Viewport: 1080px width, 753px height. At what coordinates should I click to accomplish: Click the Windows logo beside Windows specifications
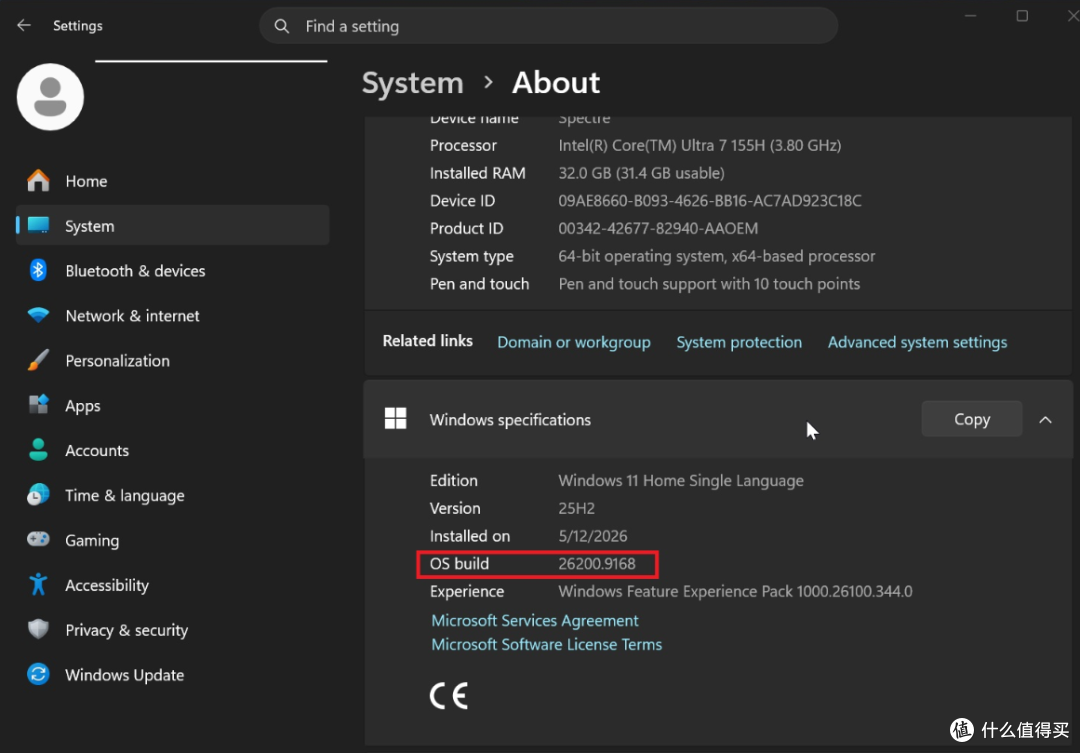pos(395,418)
